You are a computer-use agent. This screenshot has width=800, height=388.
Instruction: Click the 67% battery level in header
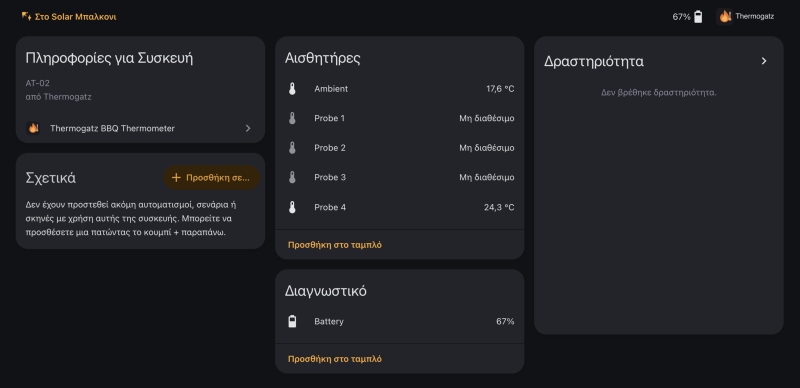point(681,17)
